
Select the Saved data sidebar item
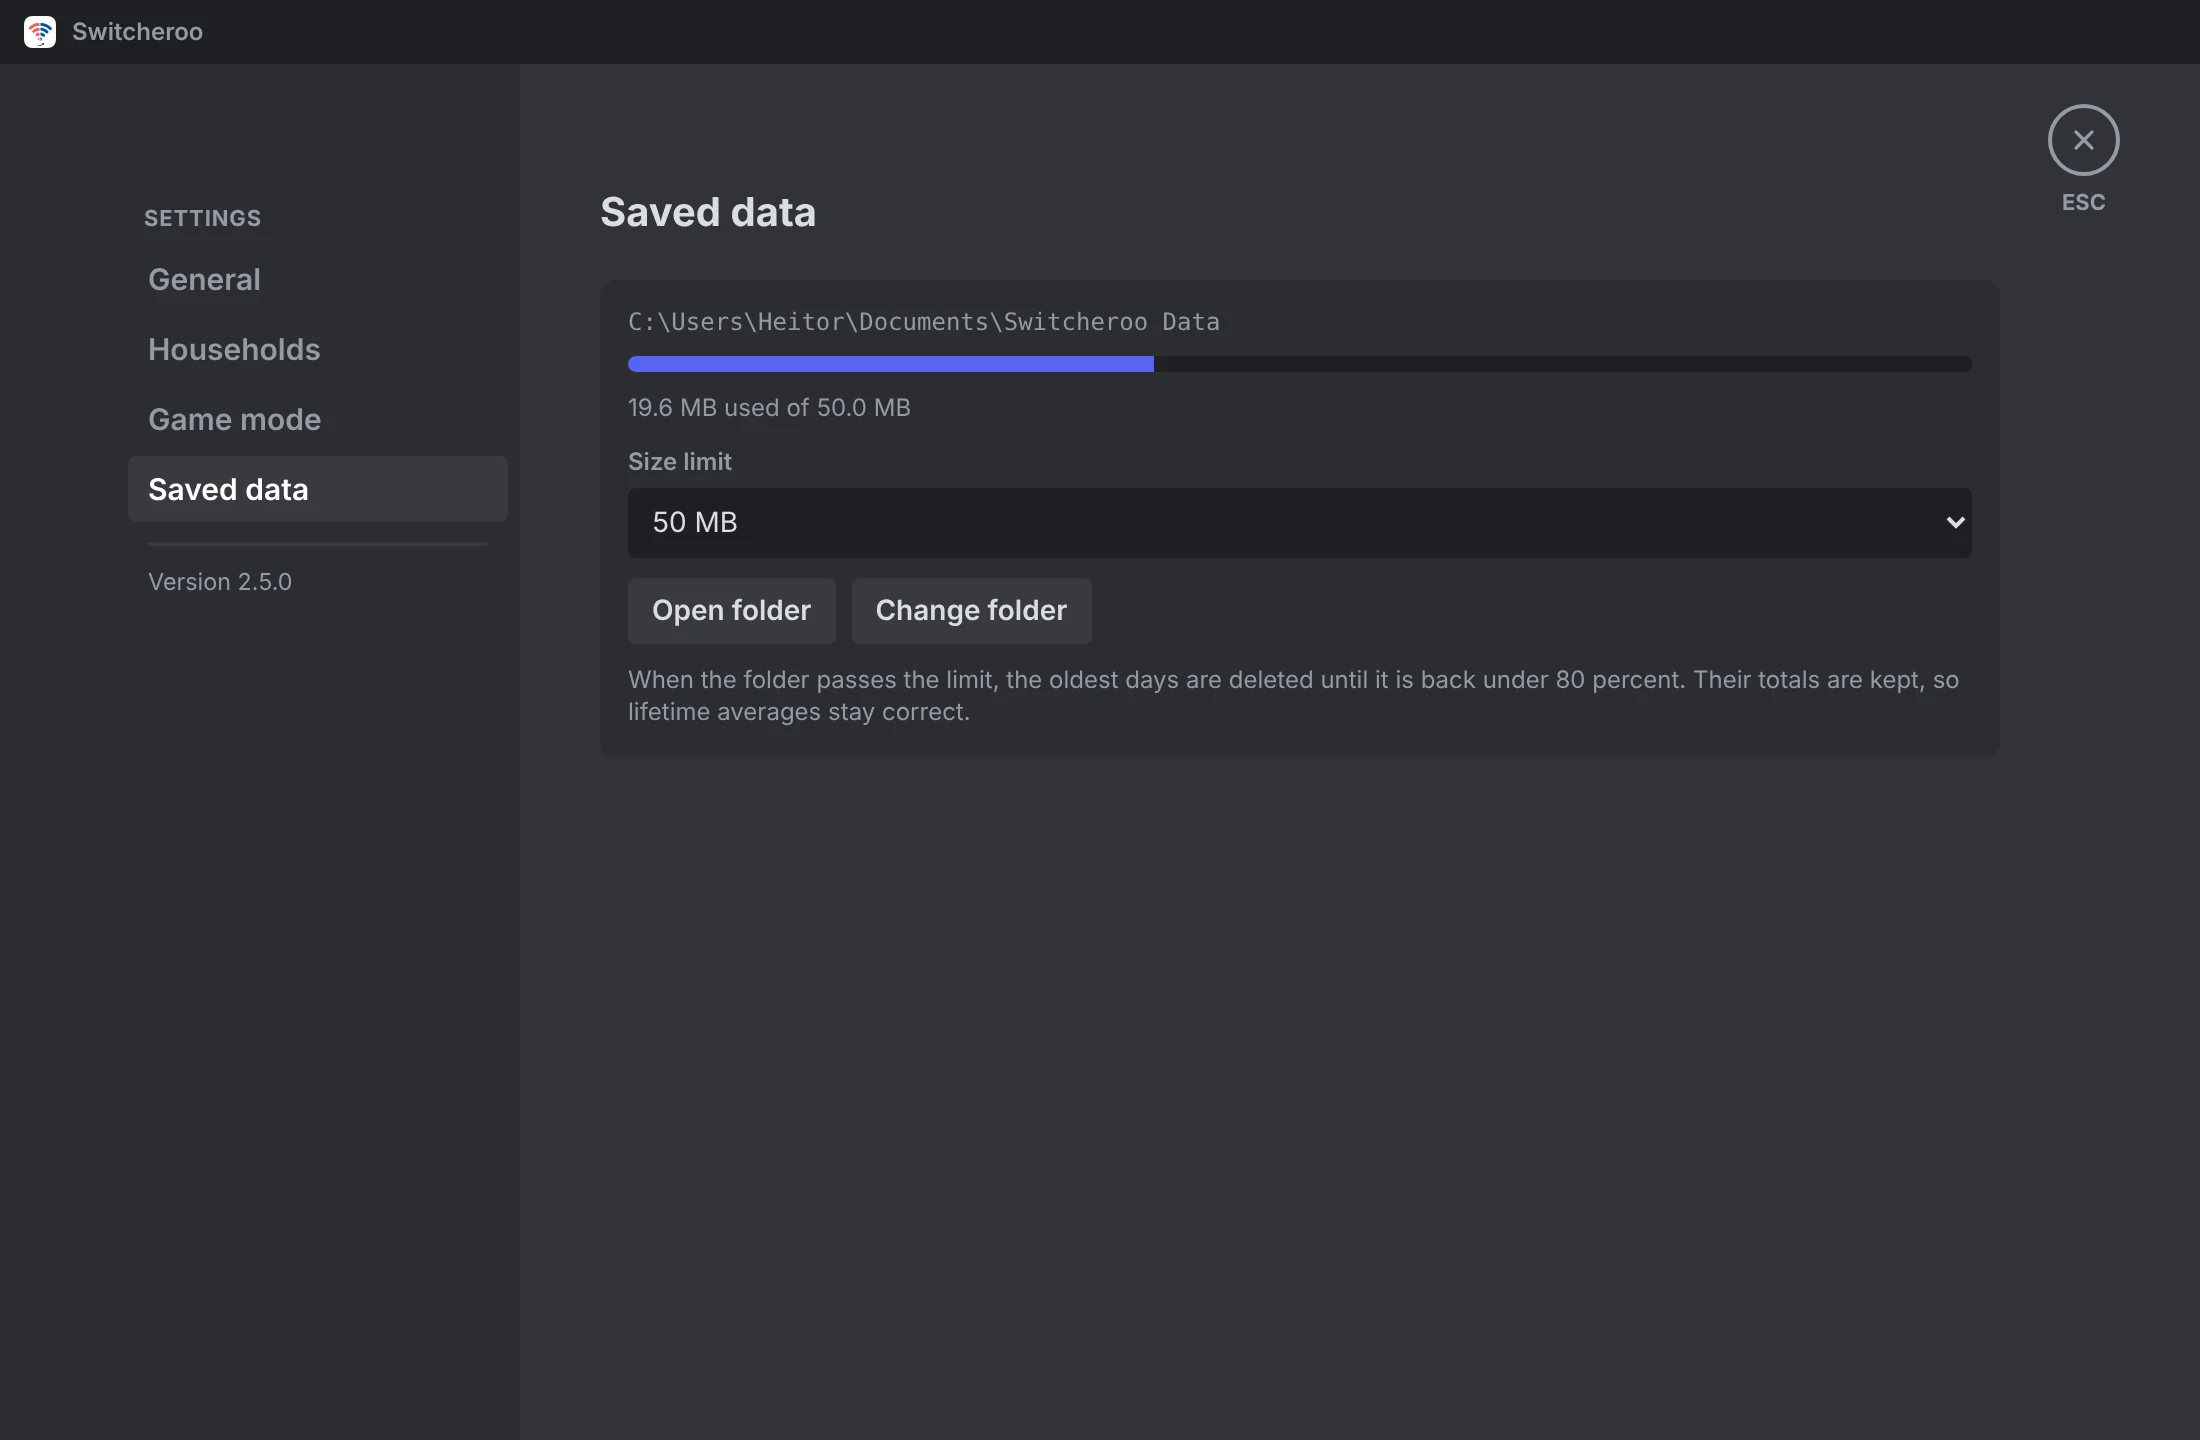pyautogui.click(x=318, y=489)
